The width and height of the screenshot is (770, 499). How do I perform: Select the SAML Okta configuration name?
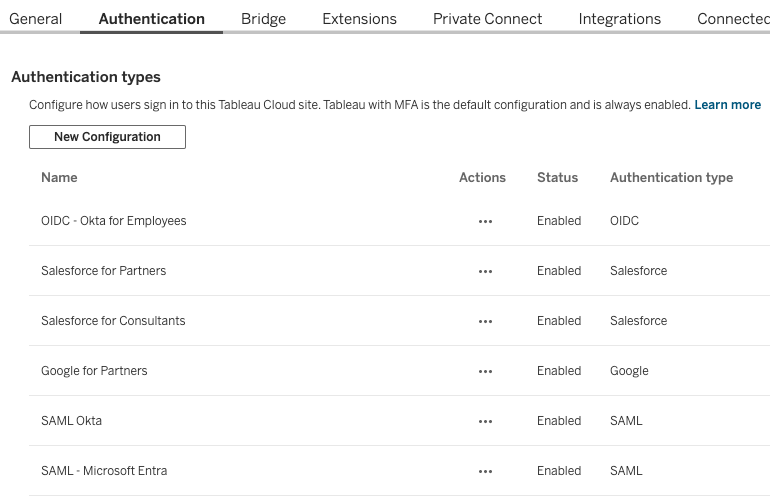pos(71,421)
